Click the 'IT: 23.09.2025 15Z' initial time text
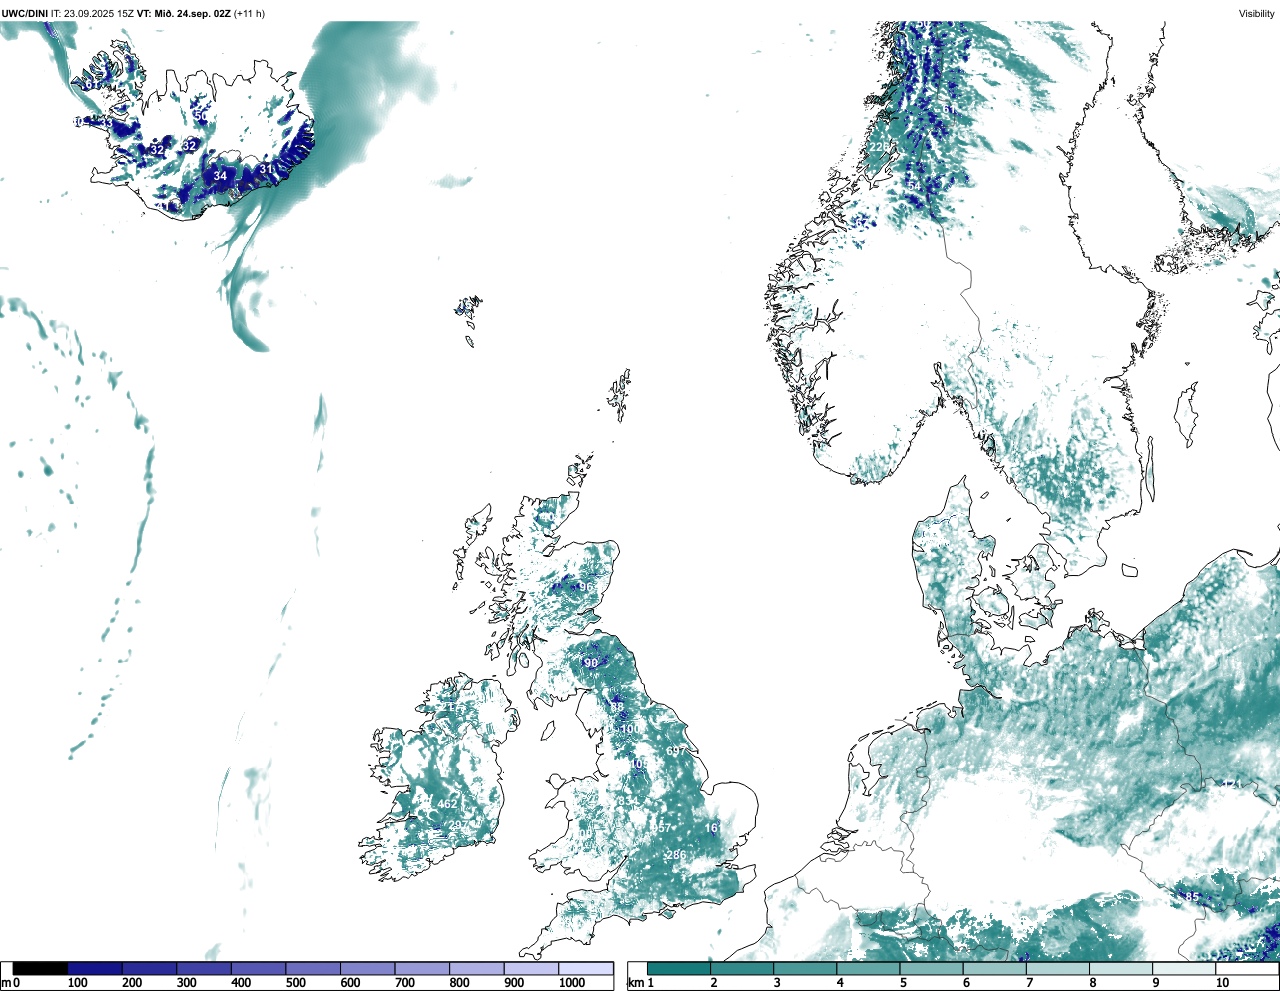 click(x=92, y=13)
